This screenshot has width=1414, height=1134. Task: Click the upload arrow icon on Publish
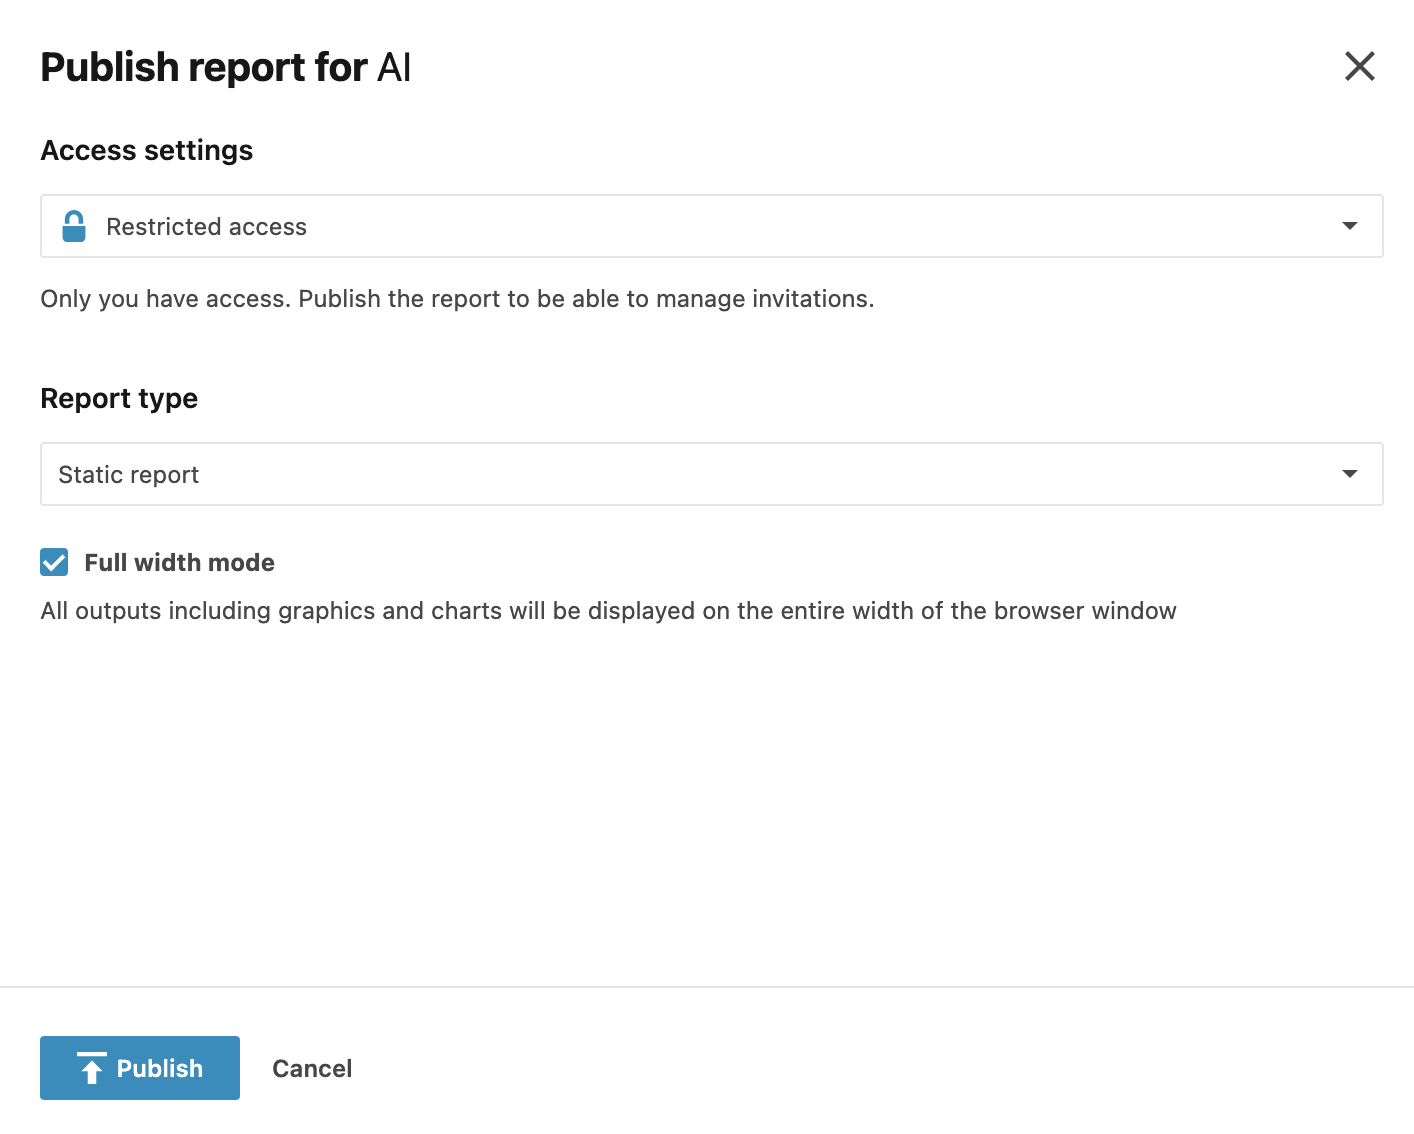point(92,1068)
